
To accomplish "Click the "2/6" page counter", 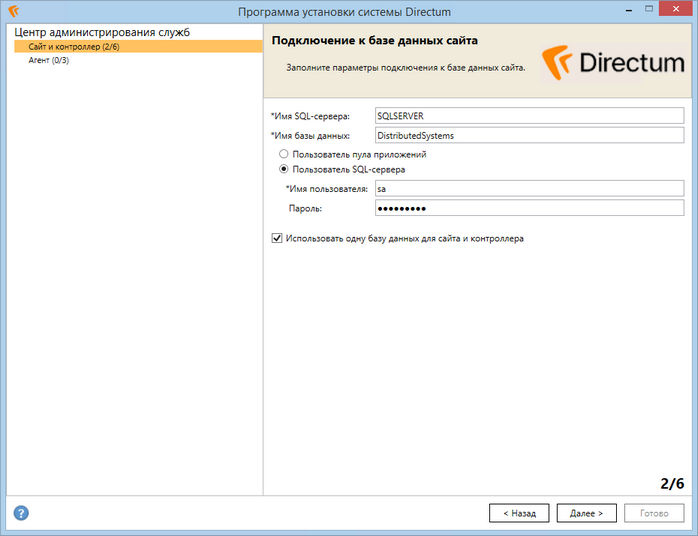I will click(672, 483).
